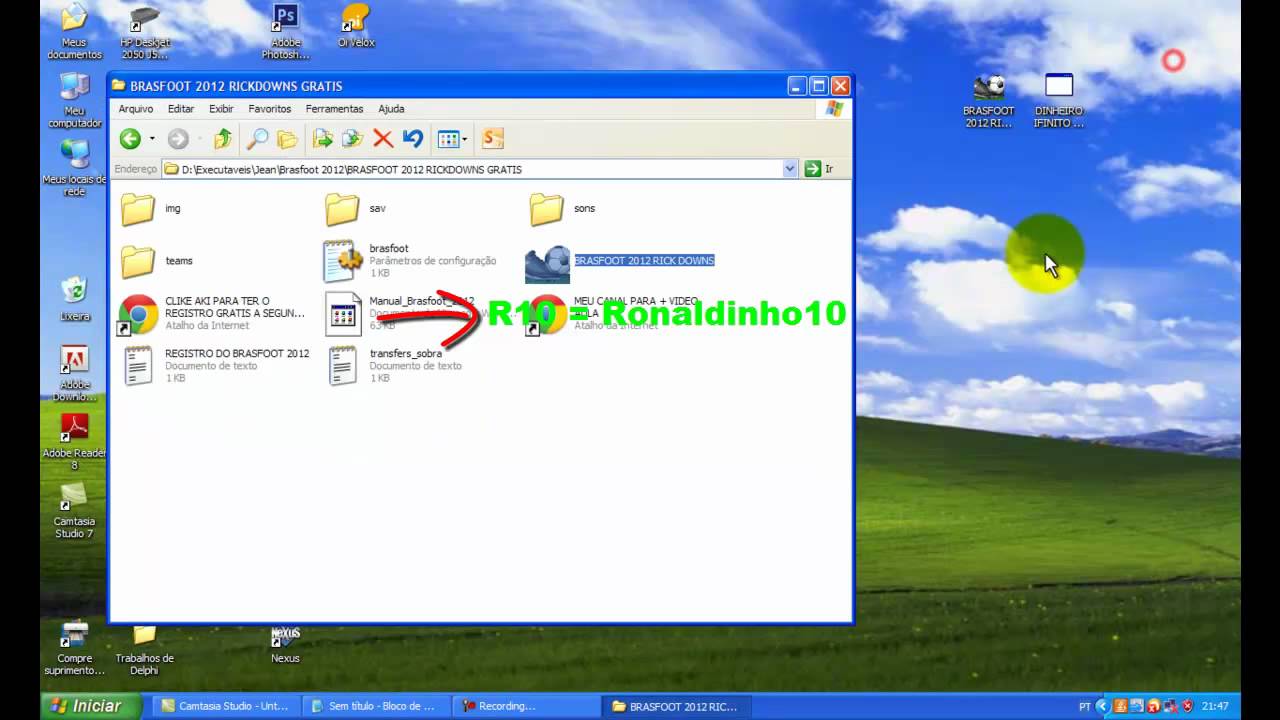The height and width of the screenshot is (720, 1280).
Task: Open the Arquivo menu
Action: (x=136, y=108)
